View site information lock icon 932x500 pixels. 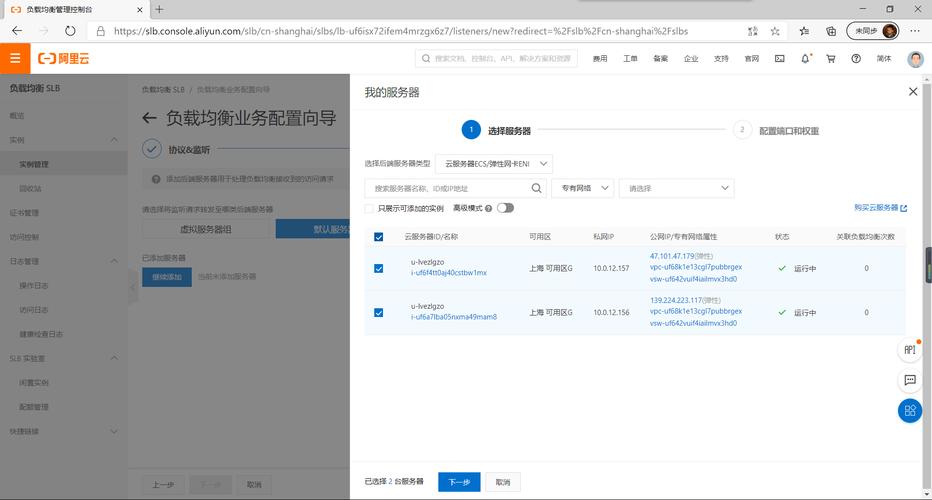(101, 31)
